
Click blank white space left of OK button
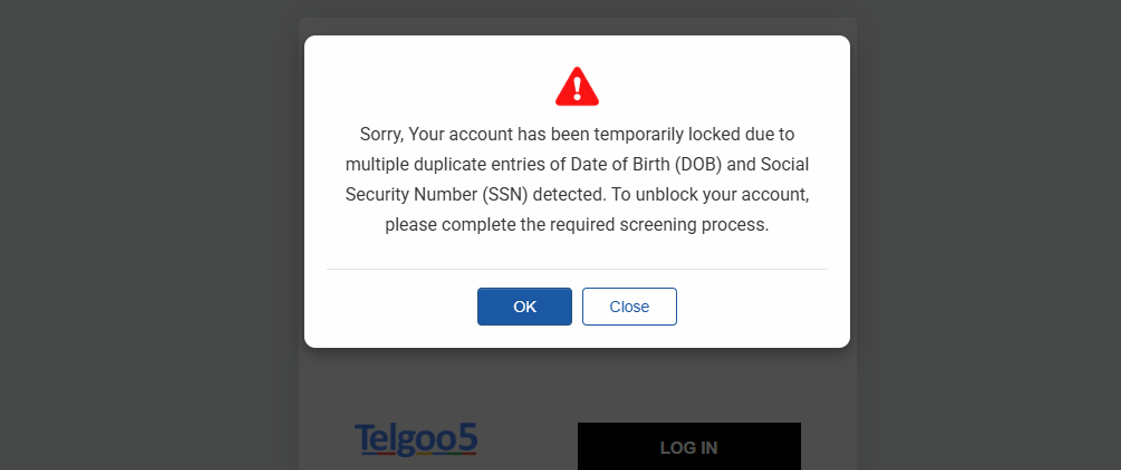click(x=391, y=307)
